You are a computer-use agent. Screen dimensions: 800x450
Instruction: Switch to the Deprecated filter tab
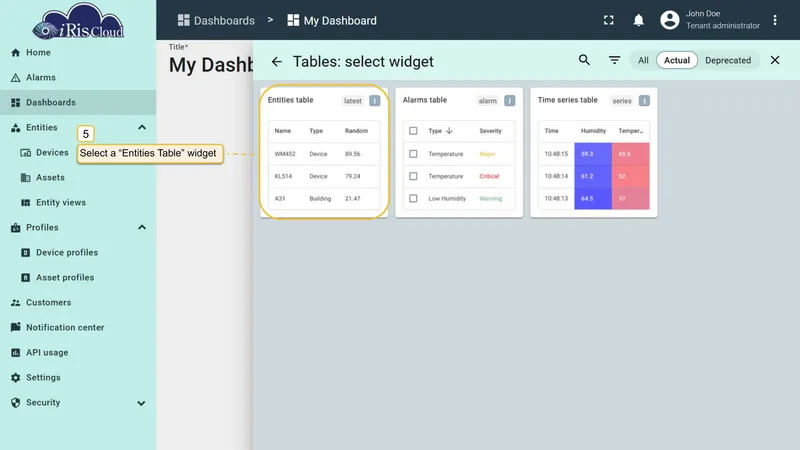[x=728, y=60]
